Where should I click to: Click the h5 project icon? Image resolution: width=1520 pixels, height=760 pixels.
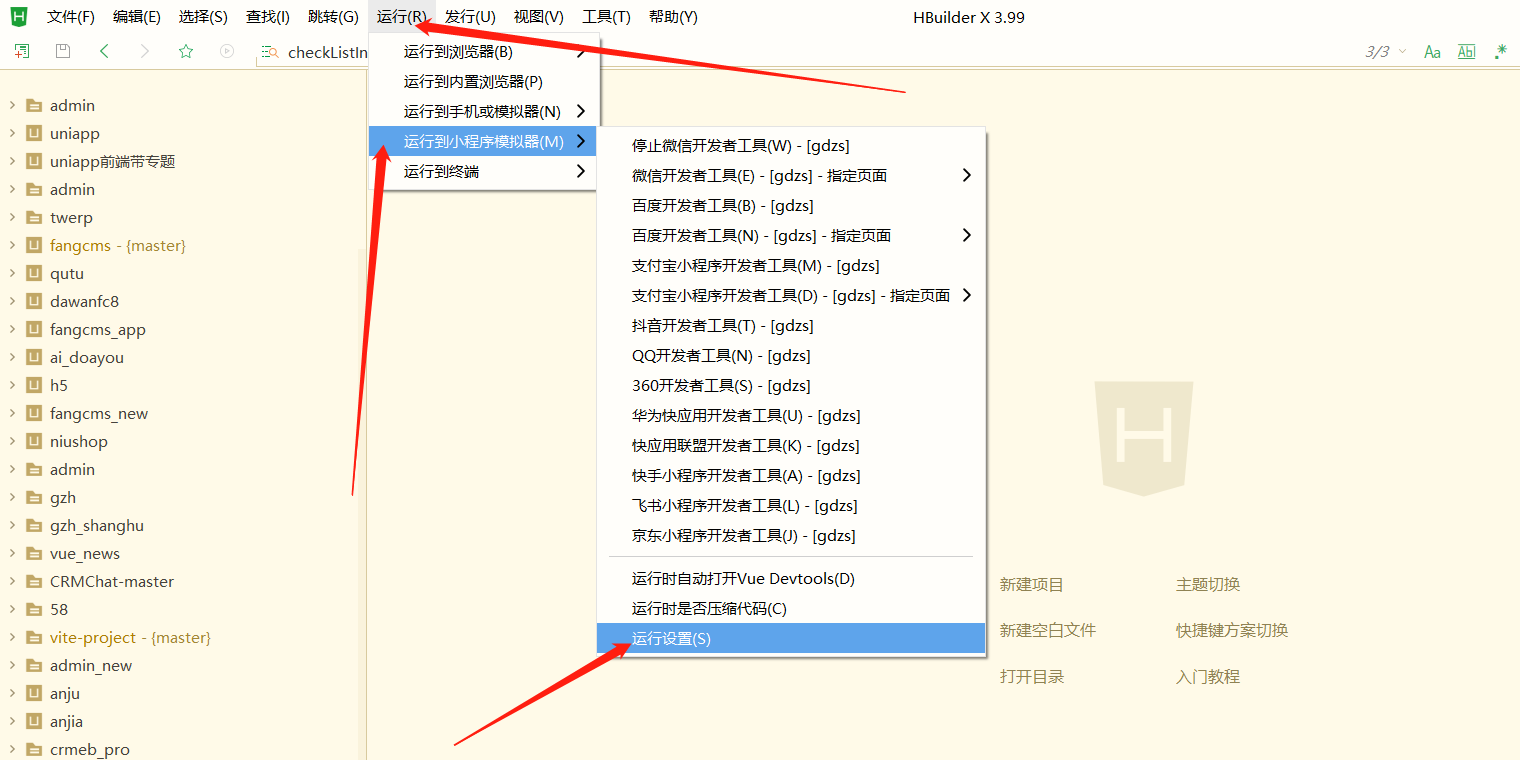click(x=34, y=385)
